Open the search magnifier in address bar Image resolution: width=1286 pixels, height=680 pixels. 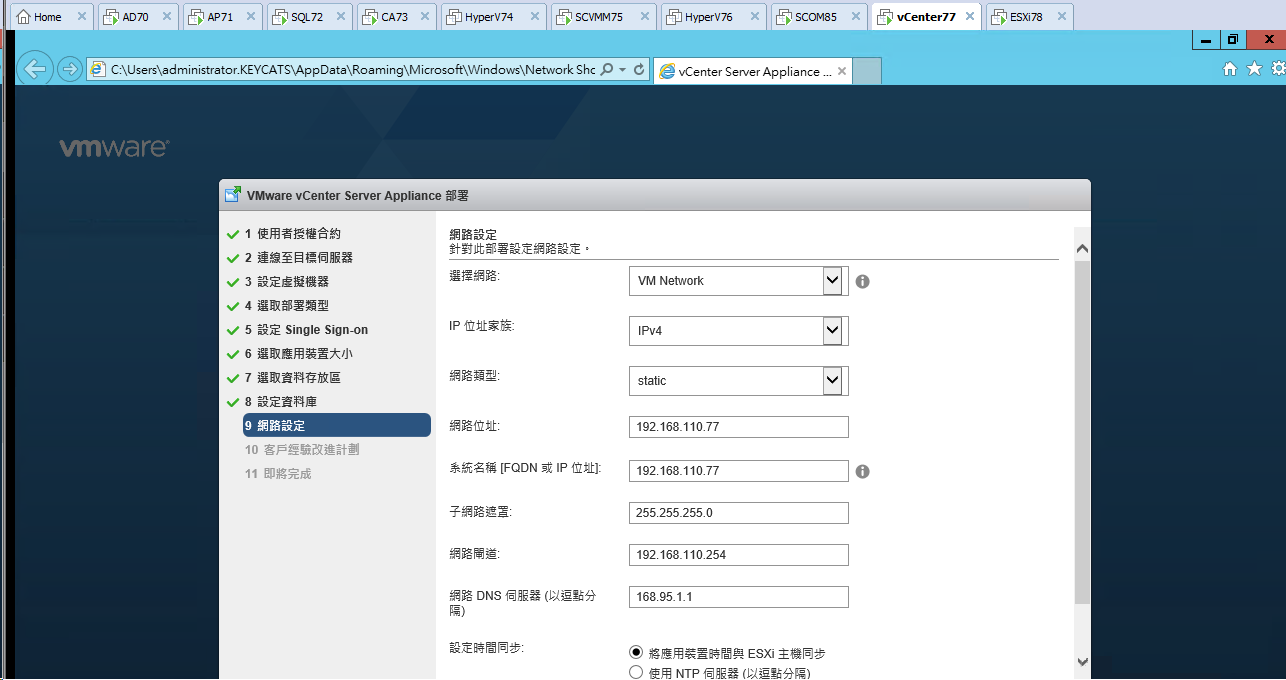coord(606,70)
